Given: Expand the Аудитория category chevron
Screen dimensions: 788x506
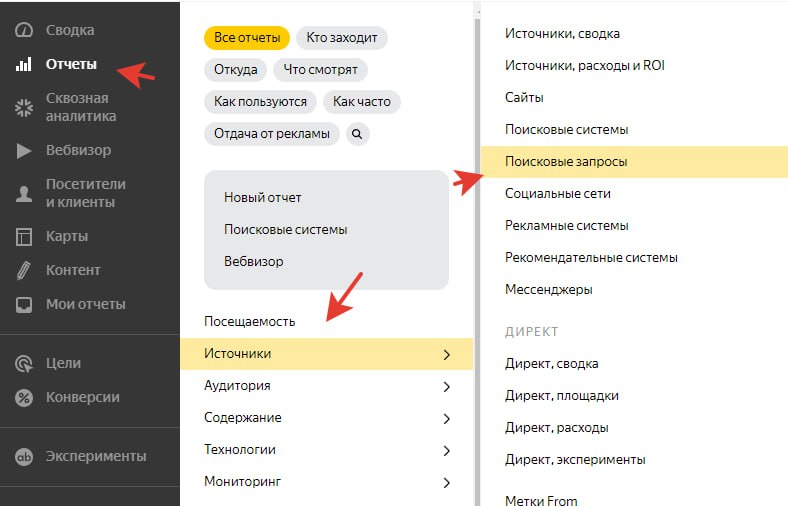Looking at the screenshot, I should 446,387.
